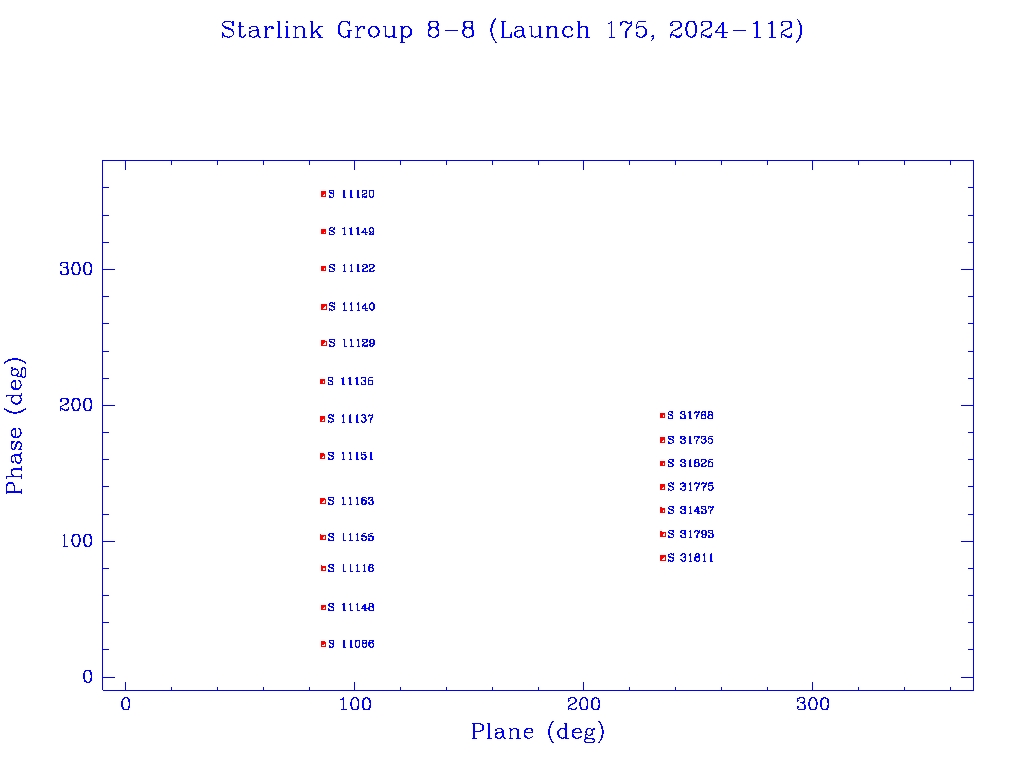Viewport: 1024px width, 768px height.
Task: Click the red data point for S 11148
Action: pos(323,607)
